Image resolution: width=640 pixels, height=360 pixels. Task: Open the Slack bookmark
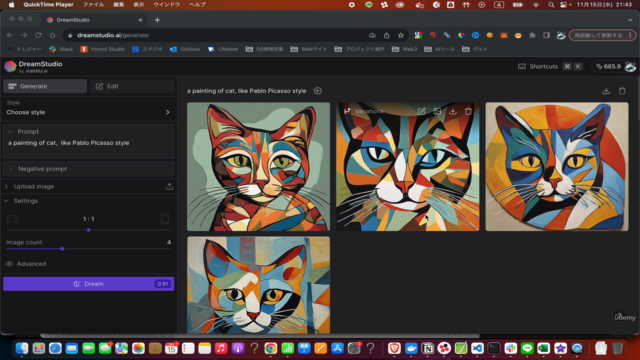pos(61,49)
